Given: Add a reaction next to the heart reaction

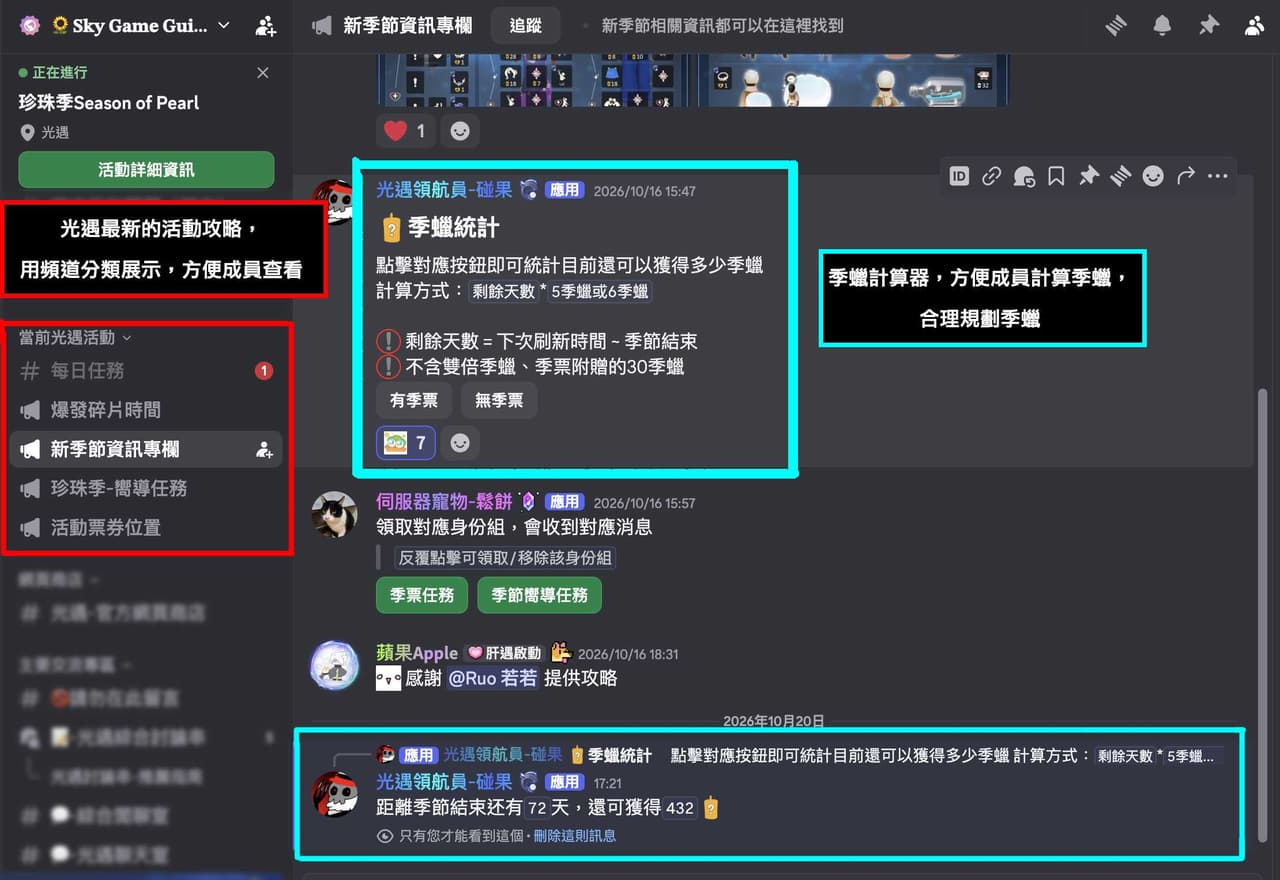Looking at the screenshot, I should (x=459, y=131).
